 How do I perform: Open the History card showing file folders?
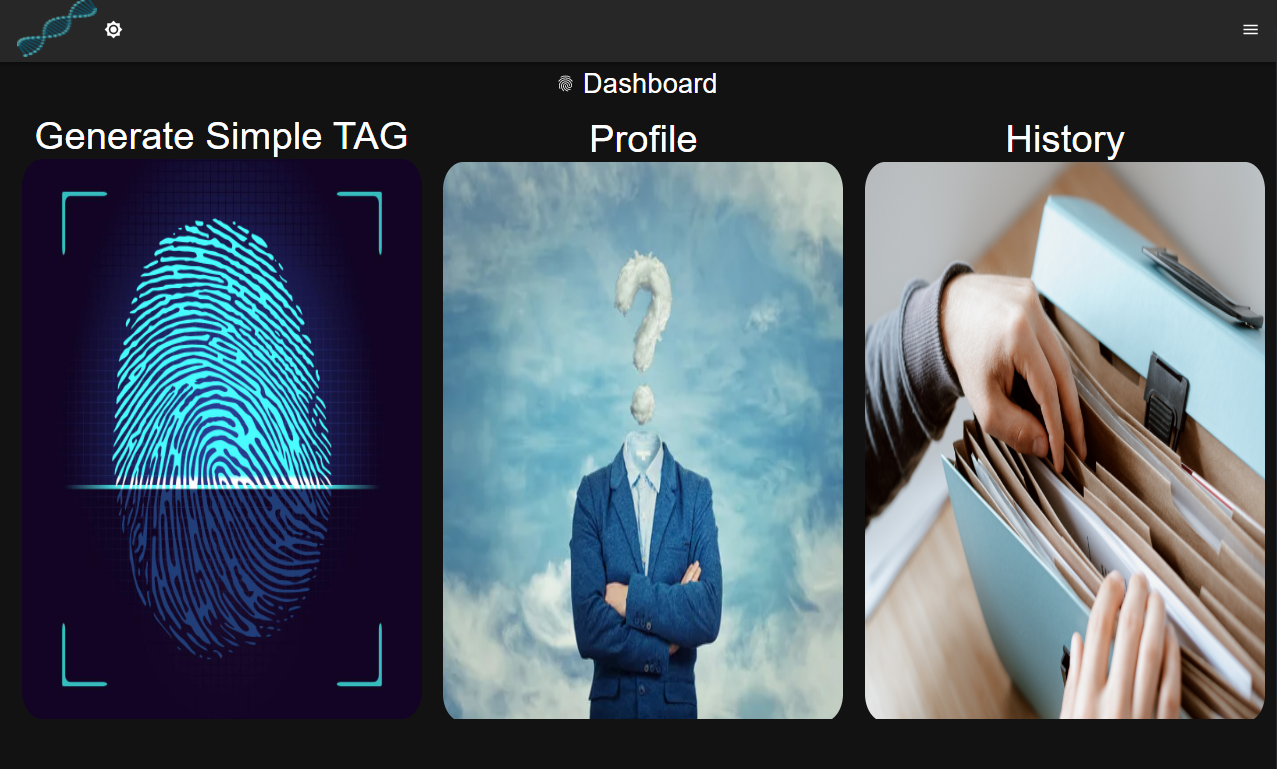pyautogui.click(x=1065, y=441)
